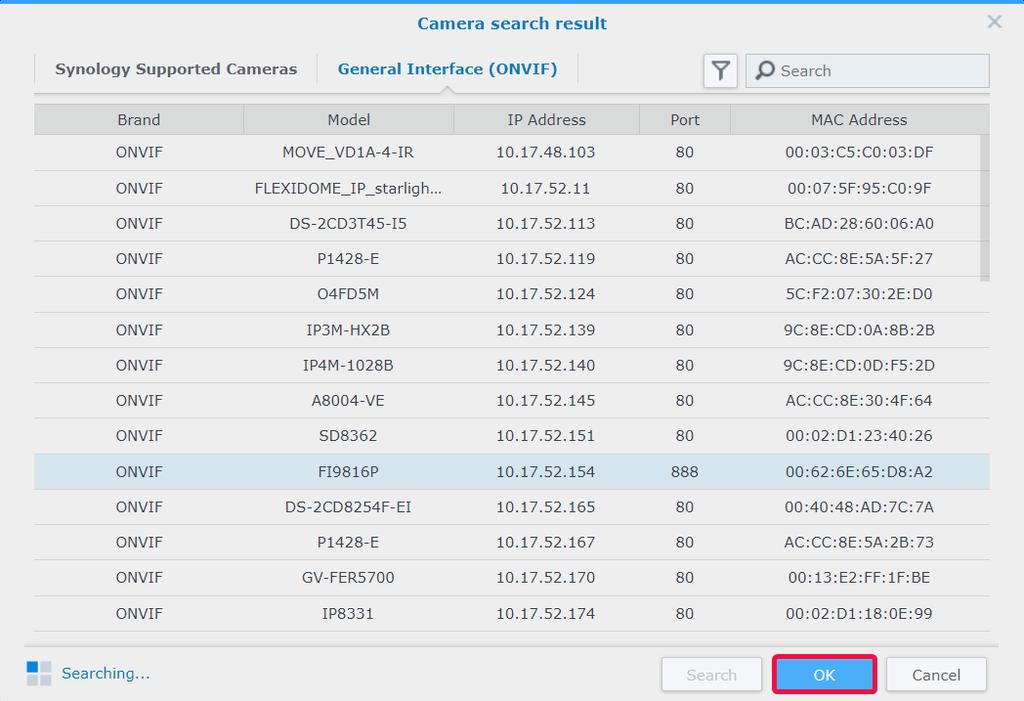Select the highlighted FI9816P camera
The image size is (1024, 701).
coord(511,472)
